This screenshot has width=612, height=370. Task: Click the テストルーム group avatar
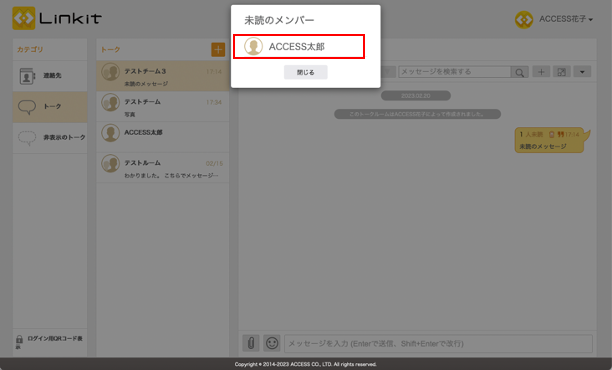(110, 164)
